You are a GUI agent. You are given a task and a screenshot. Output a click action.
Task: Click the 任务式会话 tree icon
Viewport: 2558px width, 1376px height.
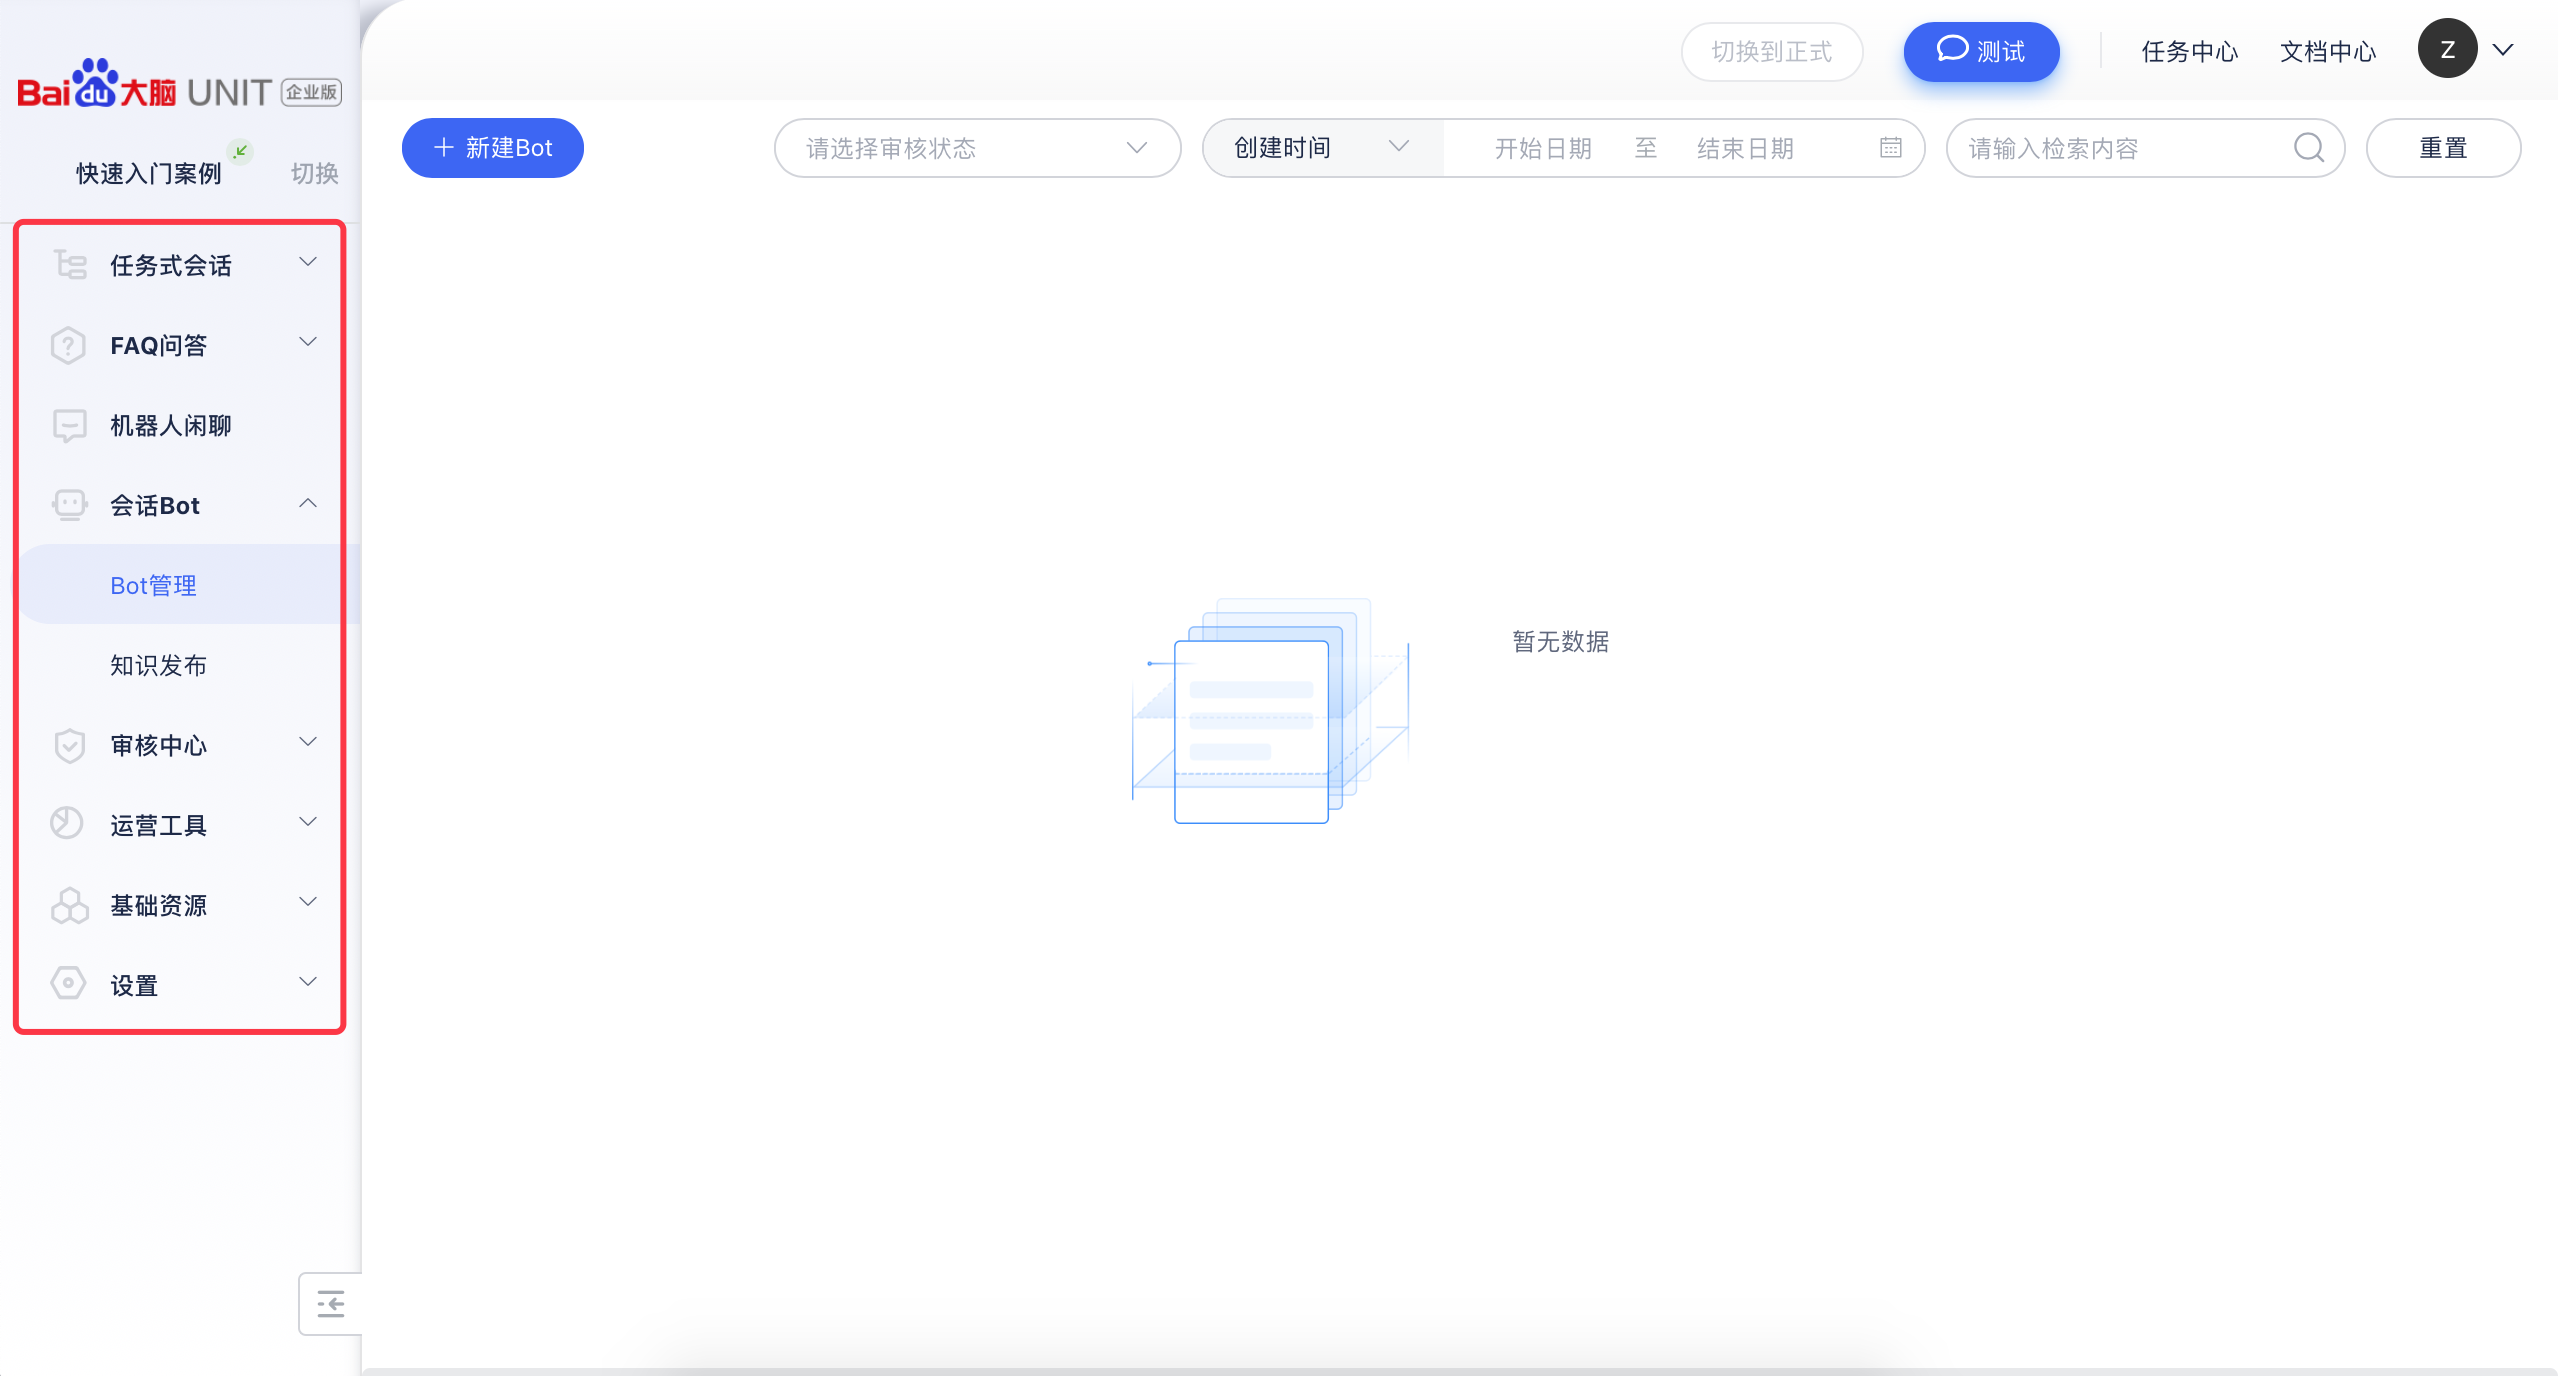tap(70, 265)
